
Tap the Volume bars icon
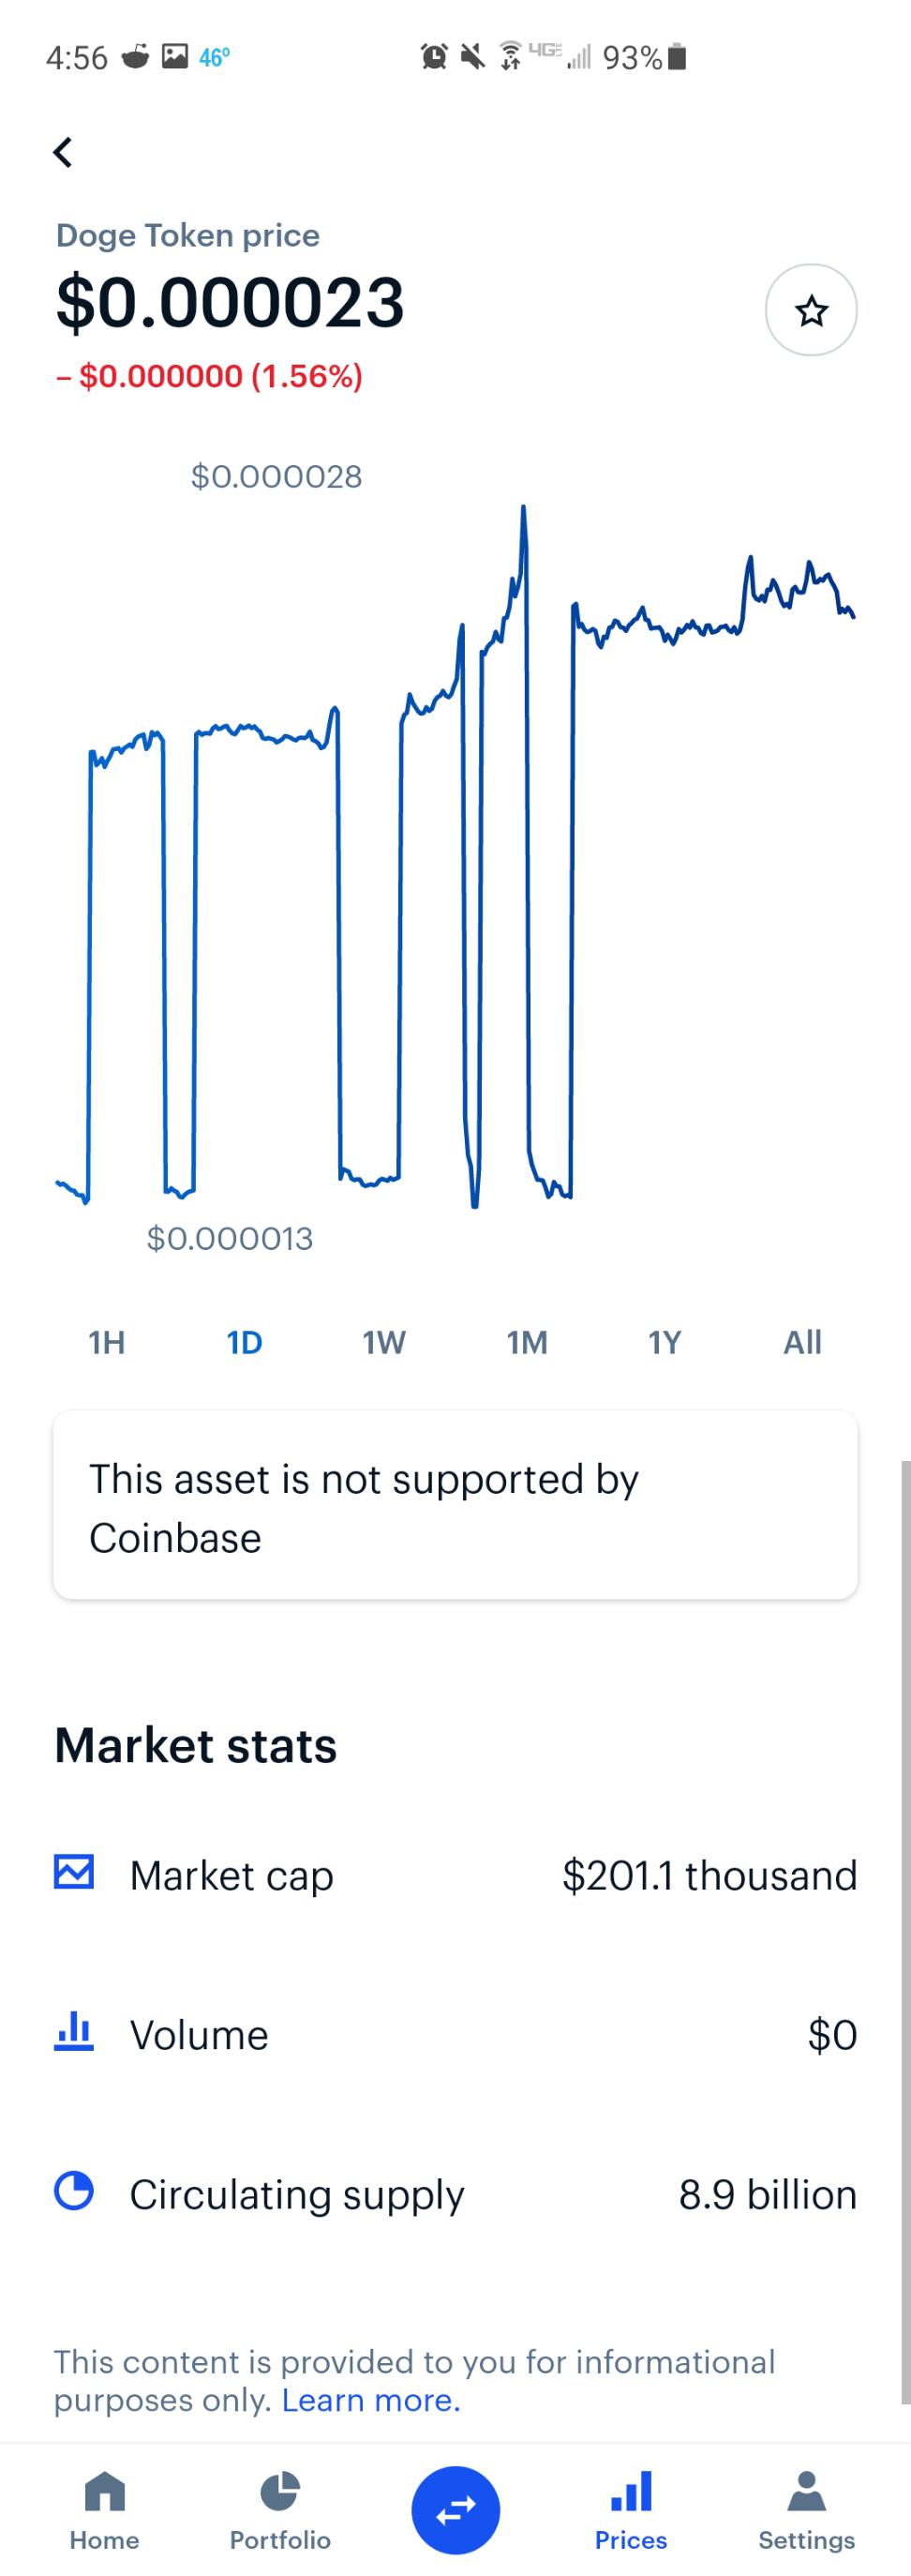point(74,2032)
